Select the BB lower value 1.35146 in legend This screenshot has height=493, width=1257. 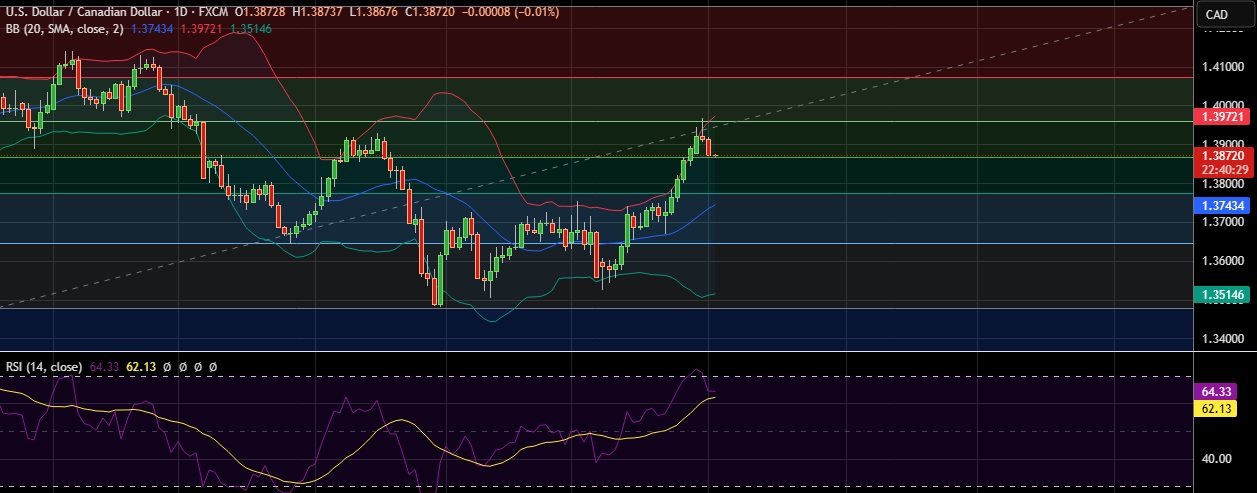pos(251,29)
